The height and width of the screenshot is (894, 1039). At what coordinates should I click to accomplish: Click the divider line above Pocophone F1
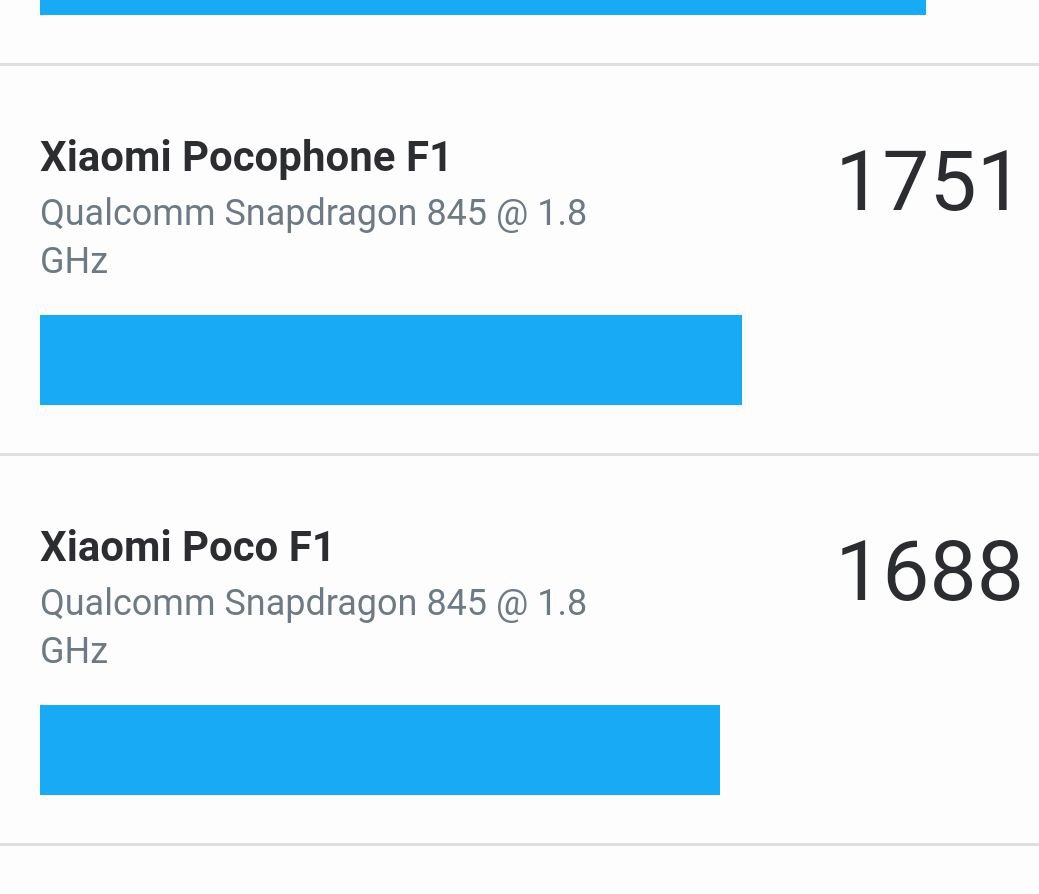coord(519,65)
